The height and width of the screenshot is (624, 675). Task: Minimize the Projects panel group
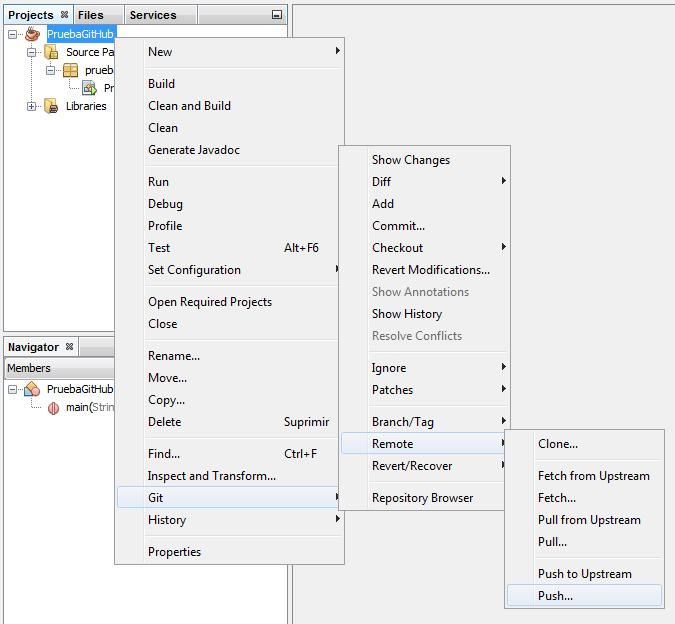pyautogui.click(x=277, y=15)
